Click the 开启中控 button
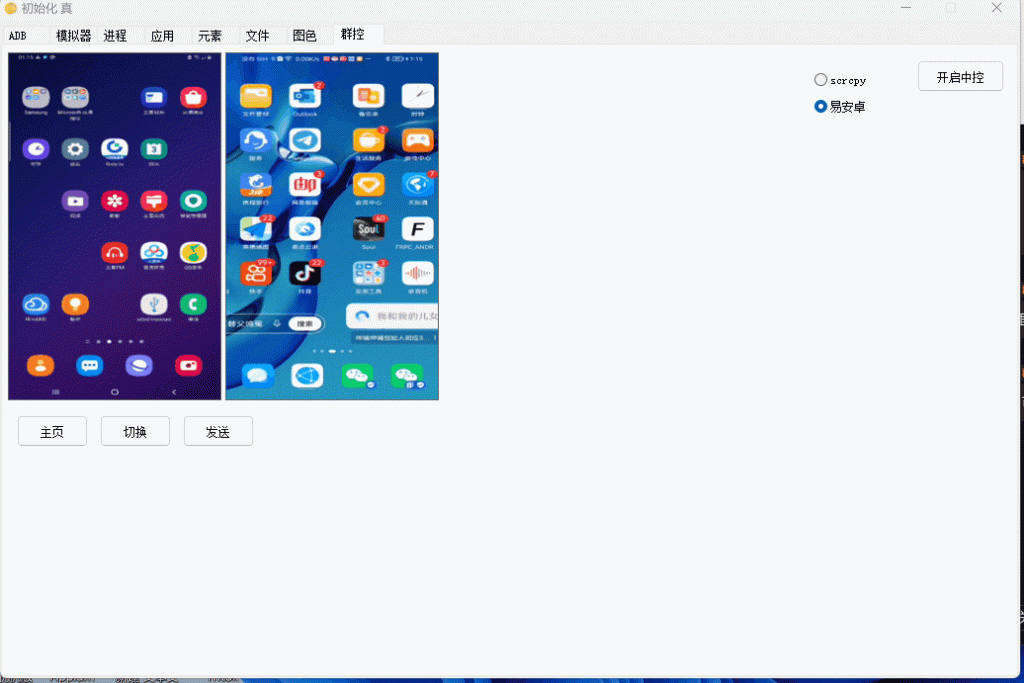Image resolution: width=1024 pixels, height=683 pixels. (960, 77)
